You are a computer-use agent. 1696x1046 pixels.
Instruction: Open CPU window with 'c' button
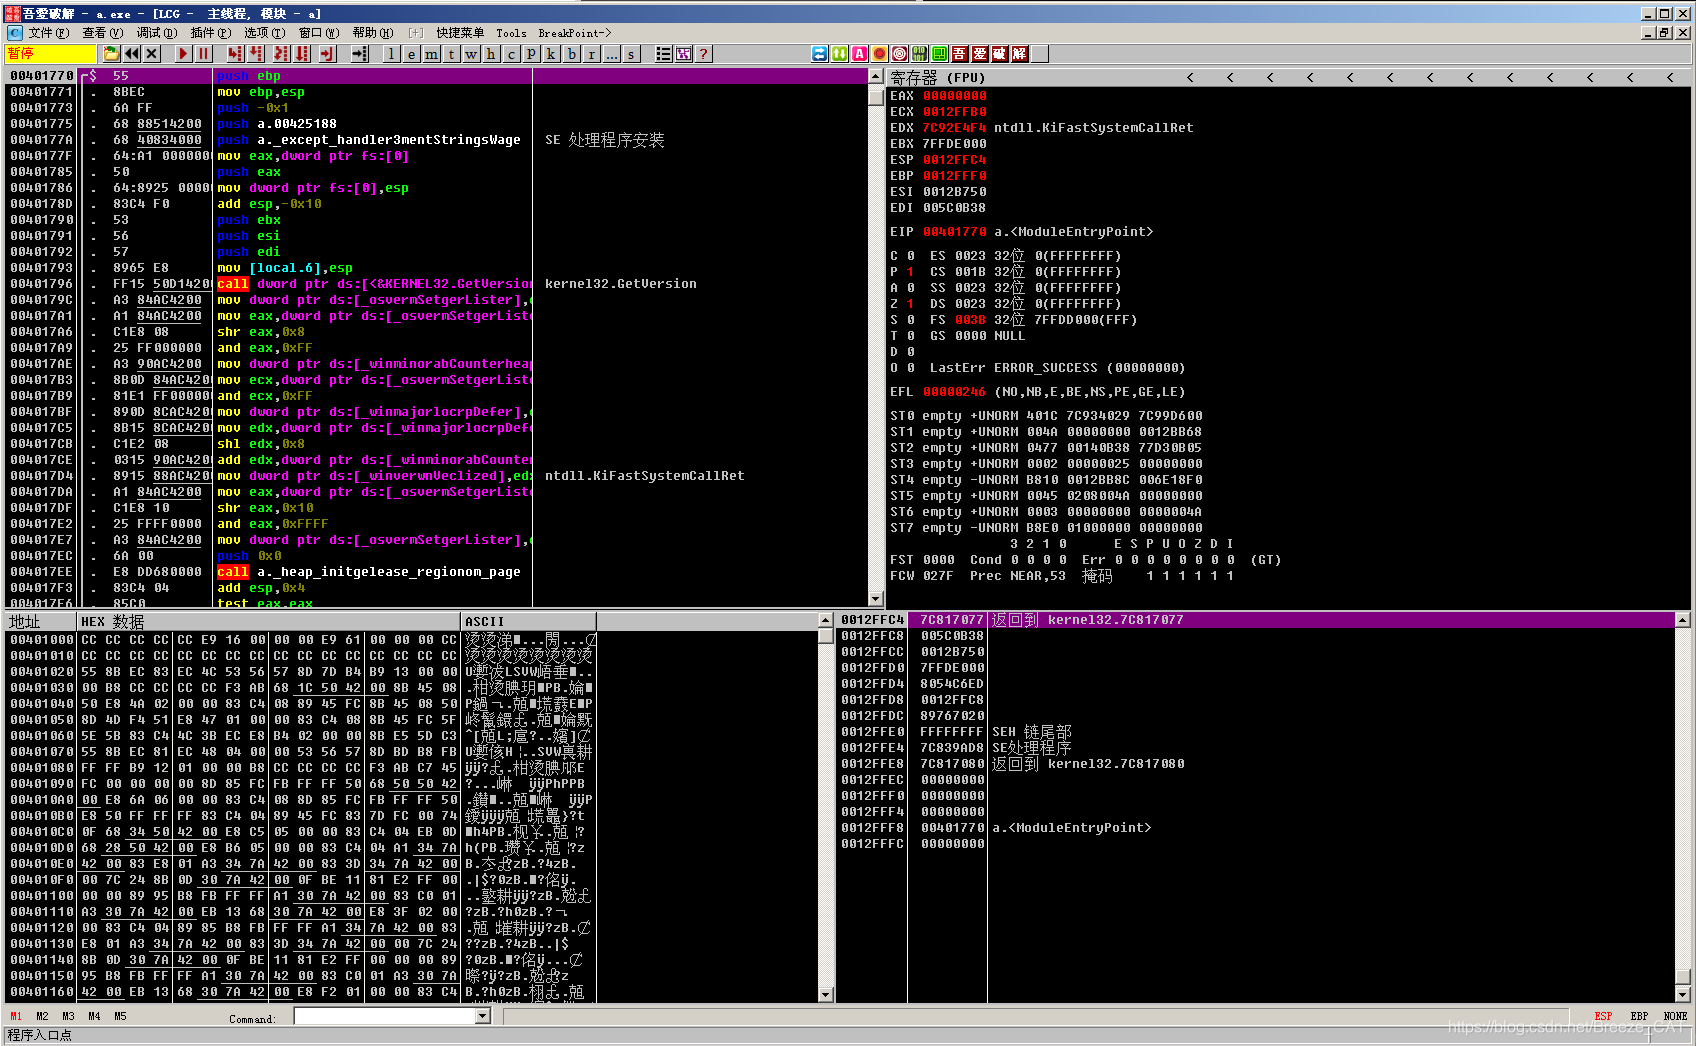511,54
